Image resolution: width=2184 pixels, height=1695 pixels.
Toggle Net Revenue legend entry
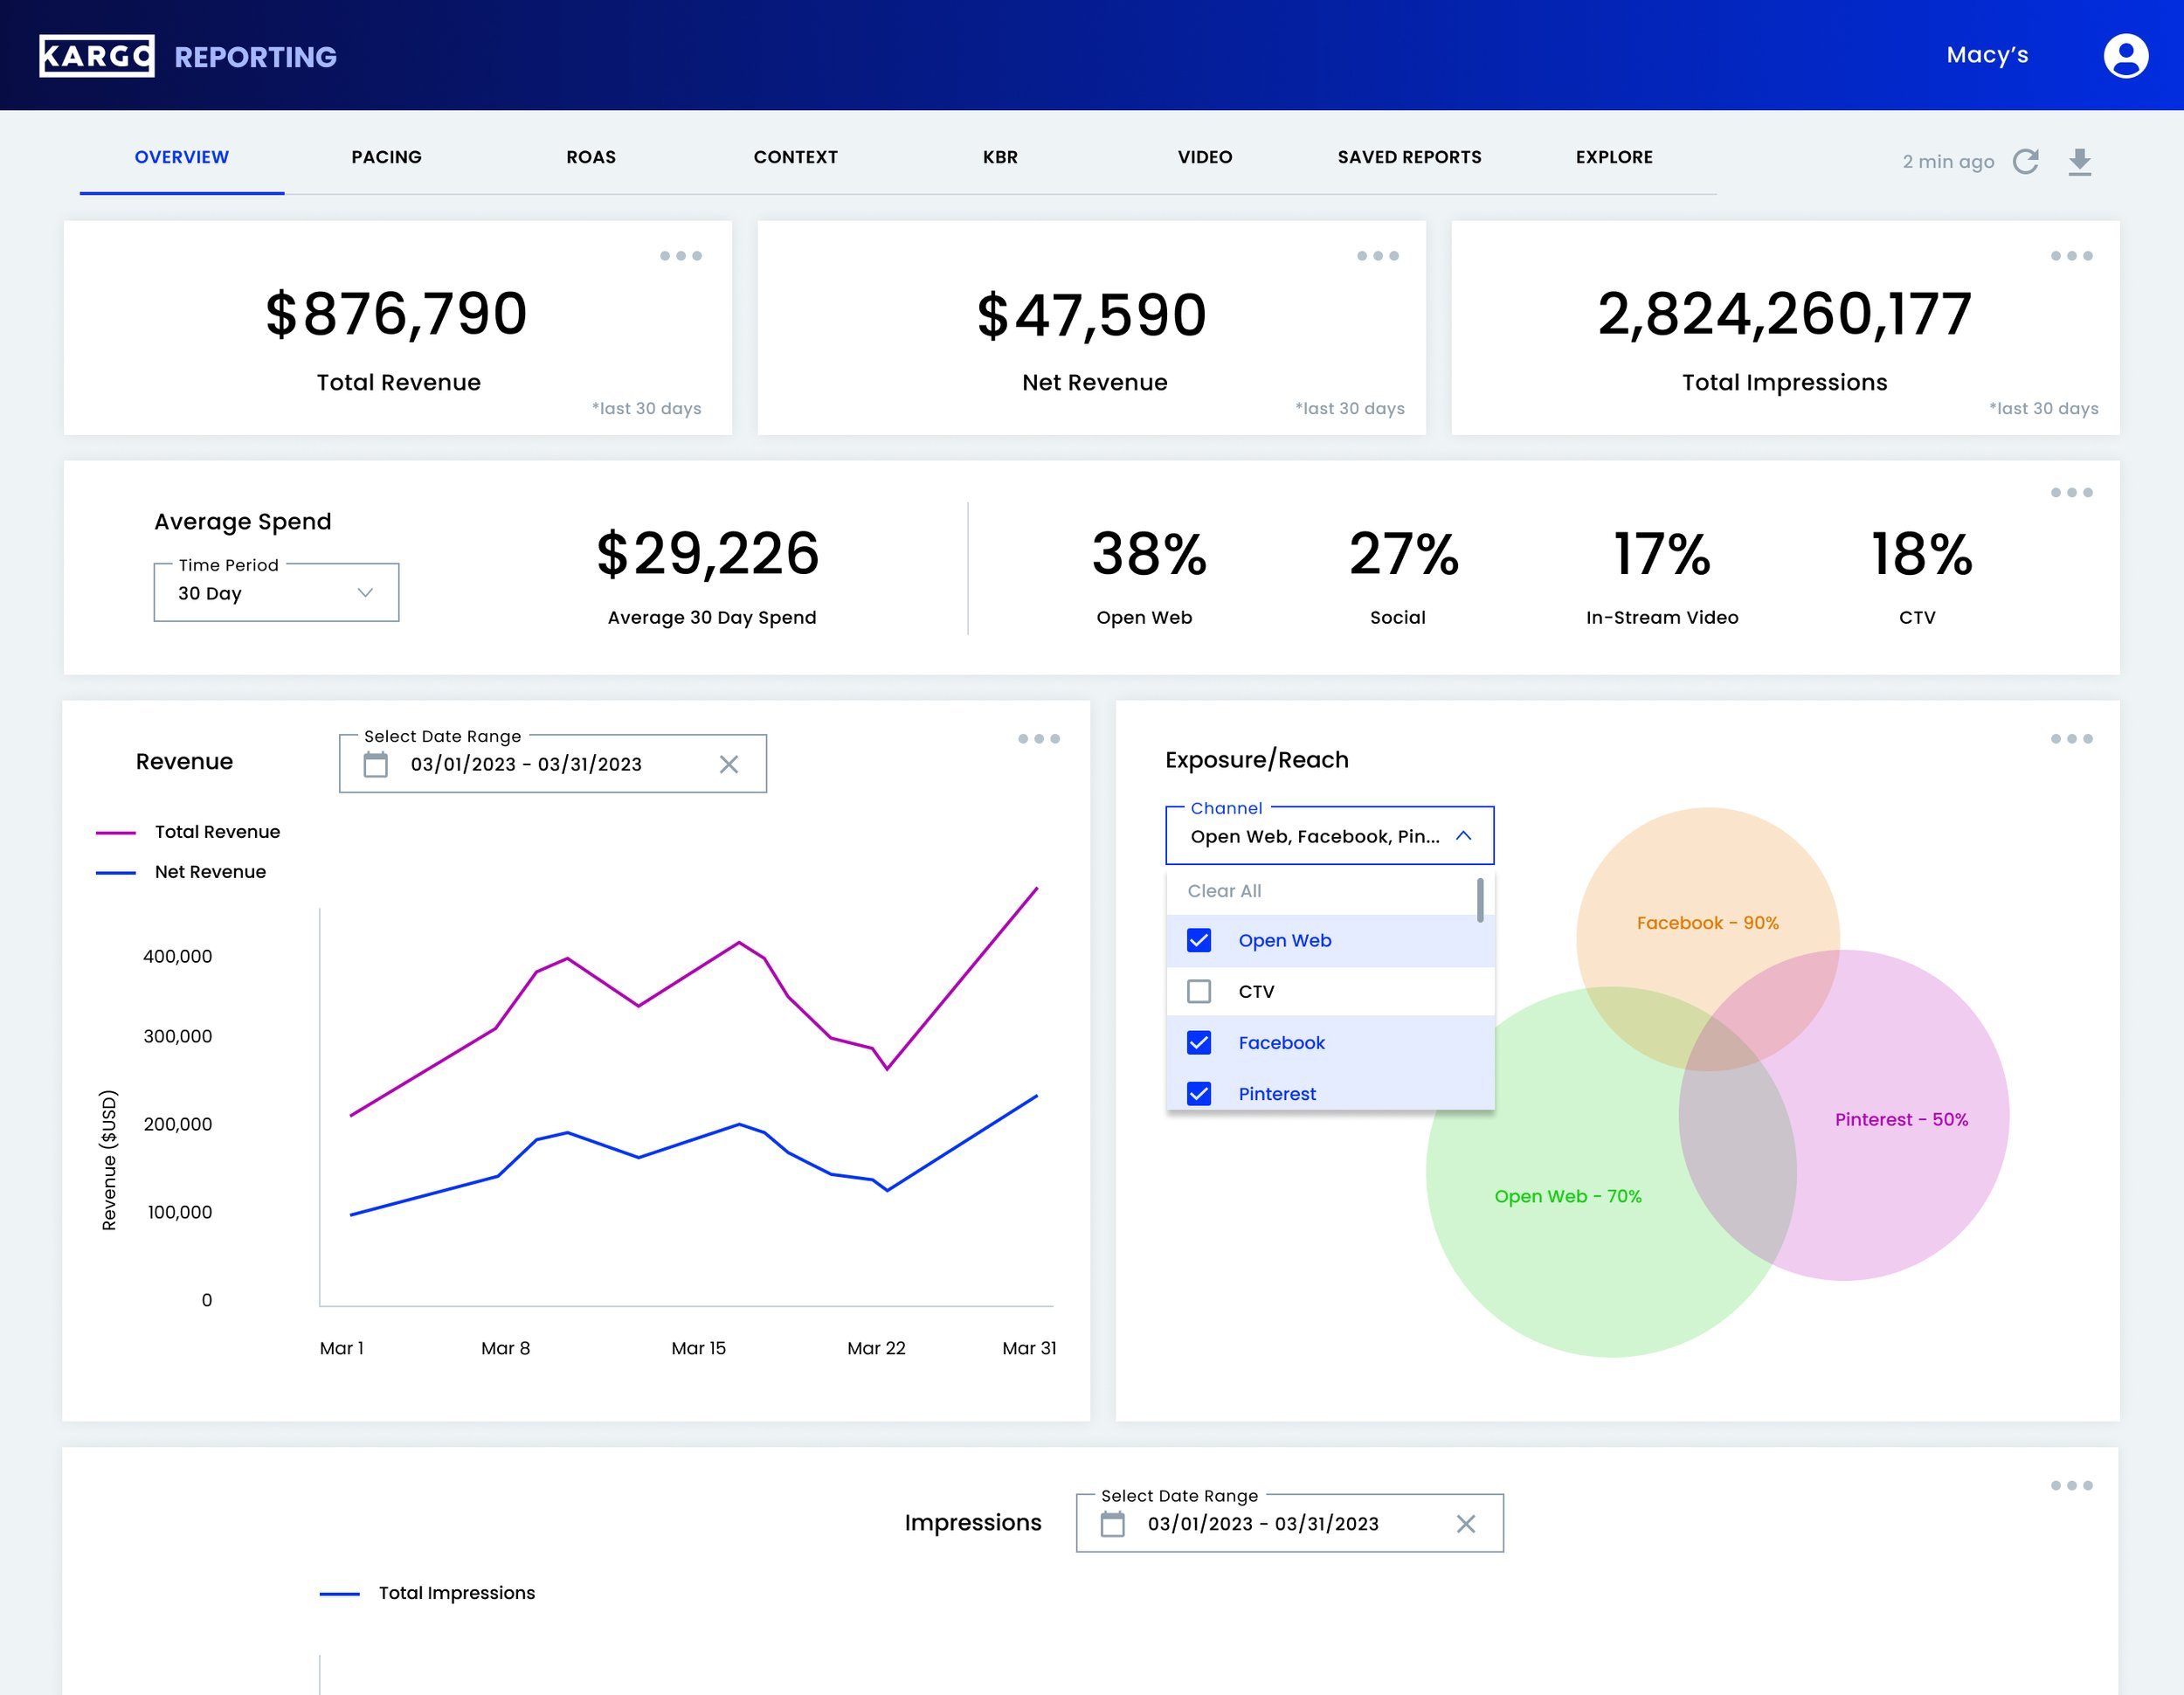pos(181,872)
